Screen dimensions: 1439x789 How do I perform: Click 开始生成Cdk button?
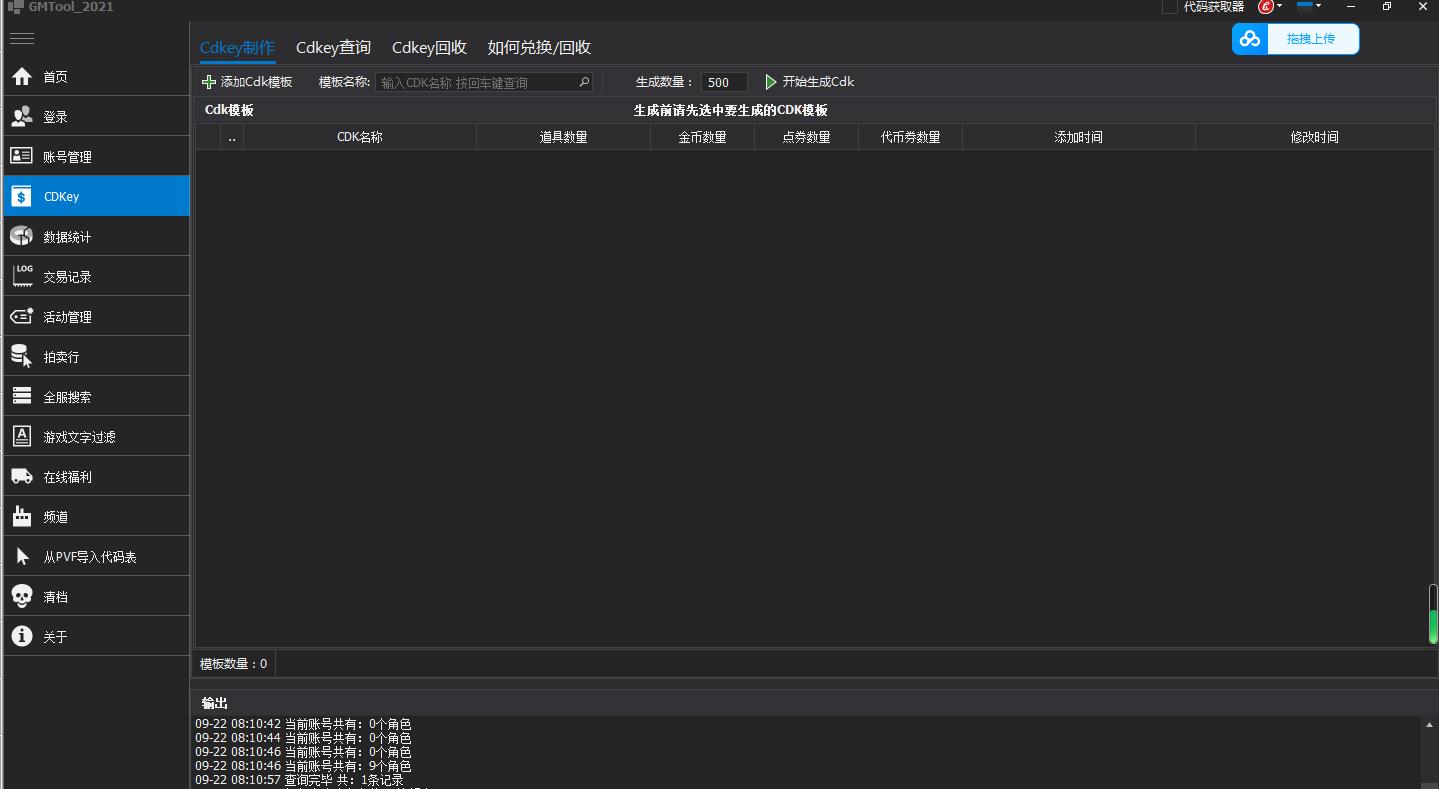point(809,82)
